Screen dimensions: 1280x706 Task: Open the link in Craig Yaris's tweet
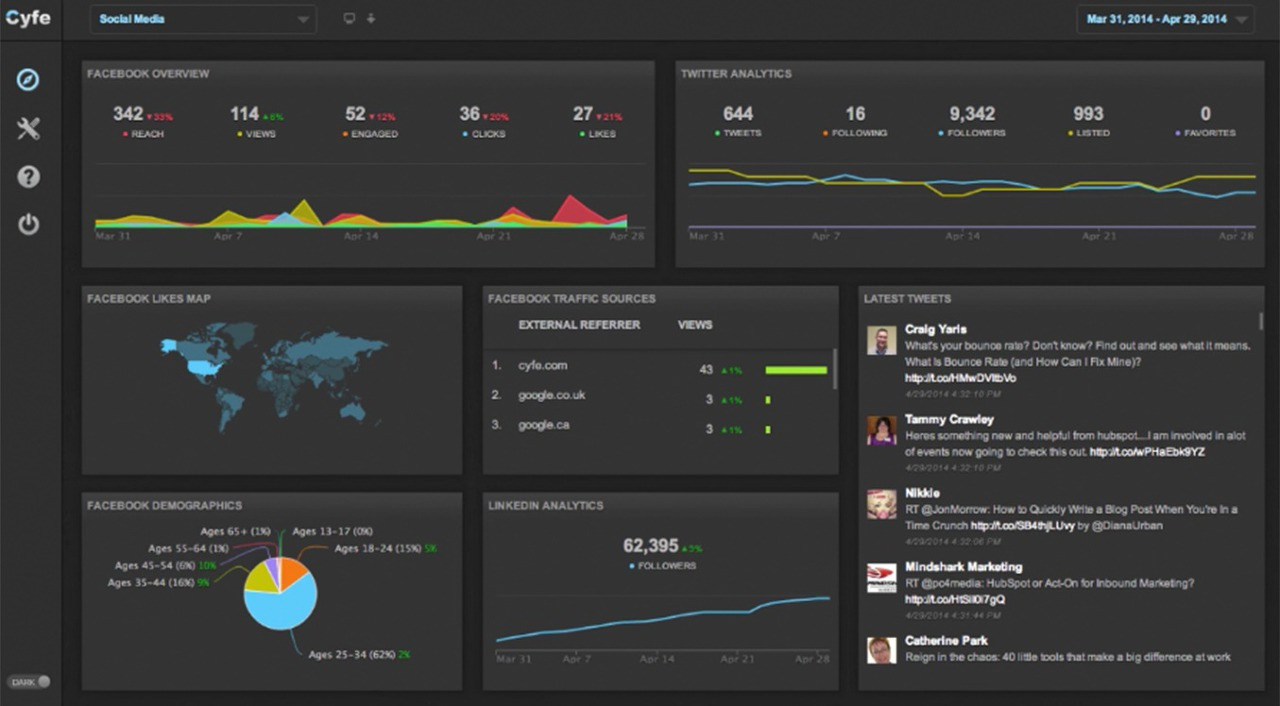[960, 378]
